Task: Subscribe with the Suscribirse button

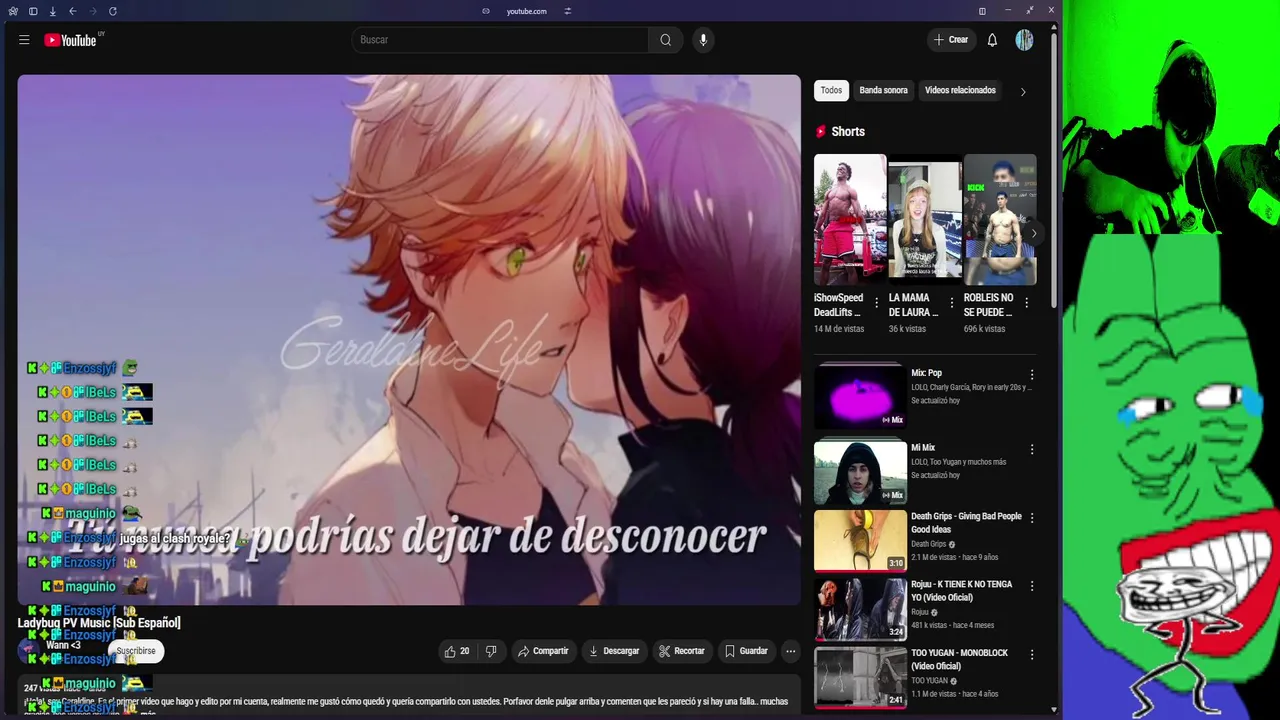Action: [x=136, y=651]
